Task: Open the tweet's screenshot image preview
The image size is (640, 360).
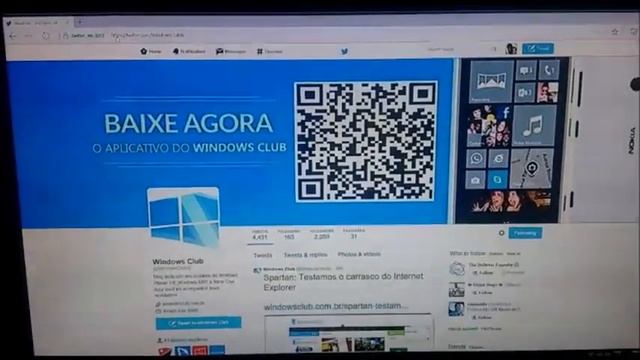Action: [x=348, y=333]
